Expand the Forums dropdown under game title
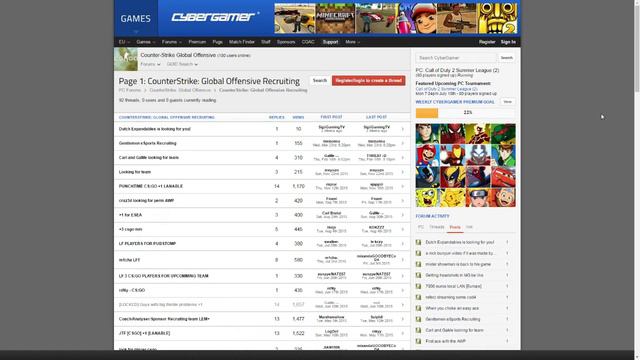The height and width of the screenshot is (360, 640). (x=150, y=64)
